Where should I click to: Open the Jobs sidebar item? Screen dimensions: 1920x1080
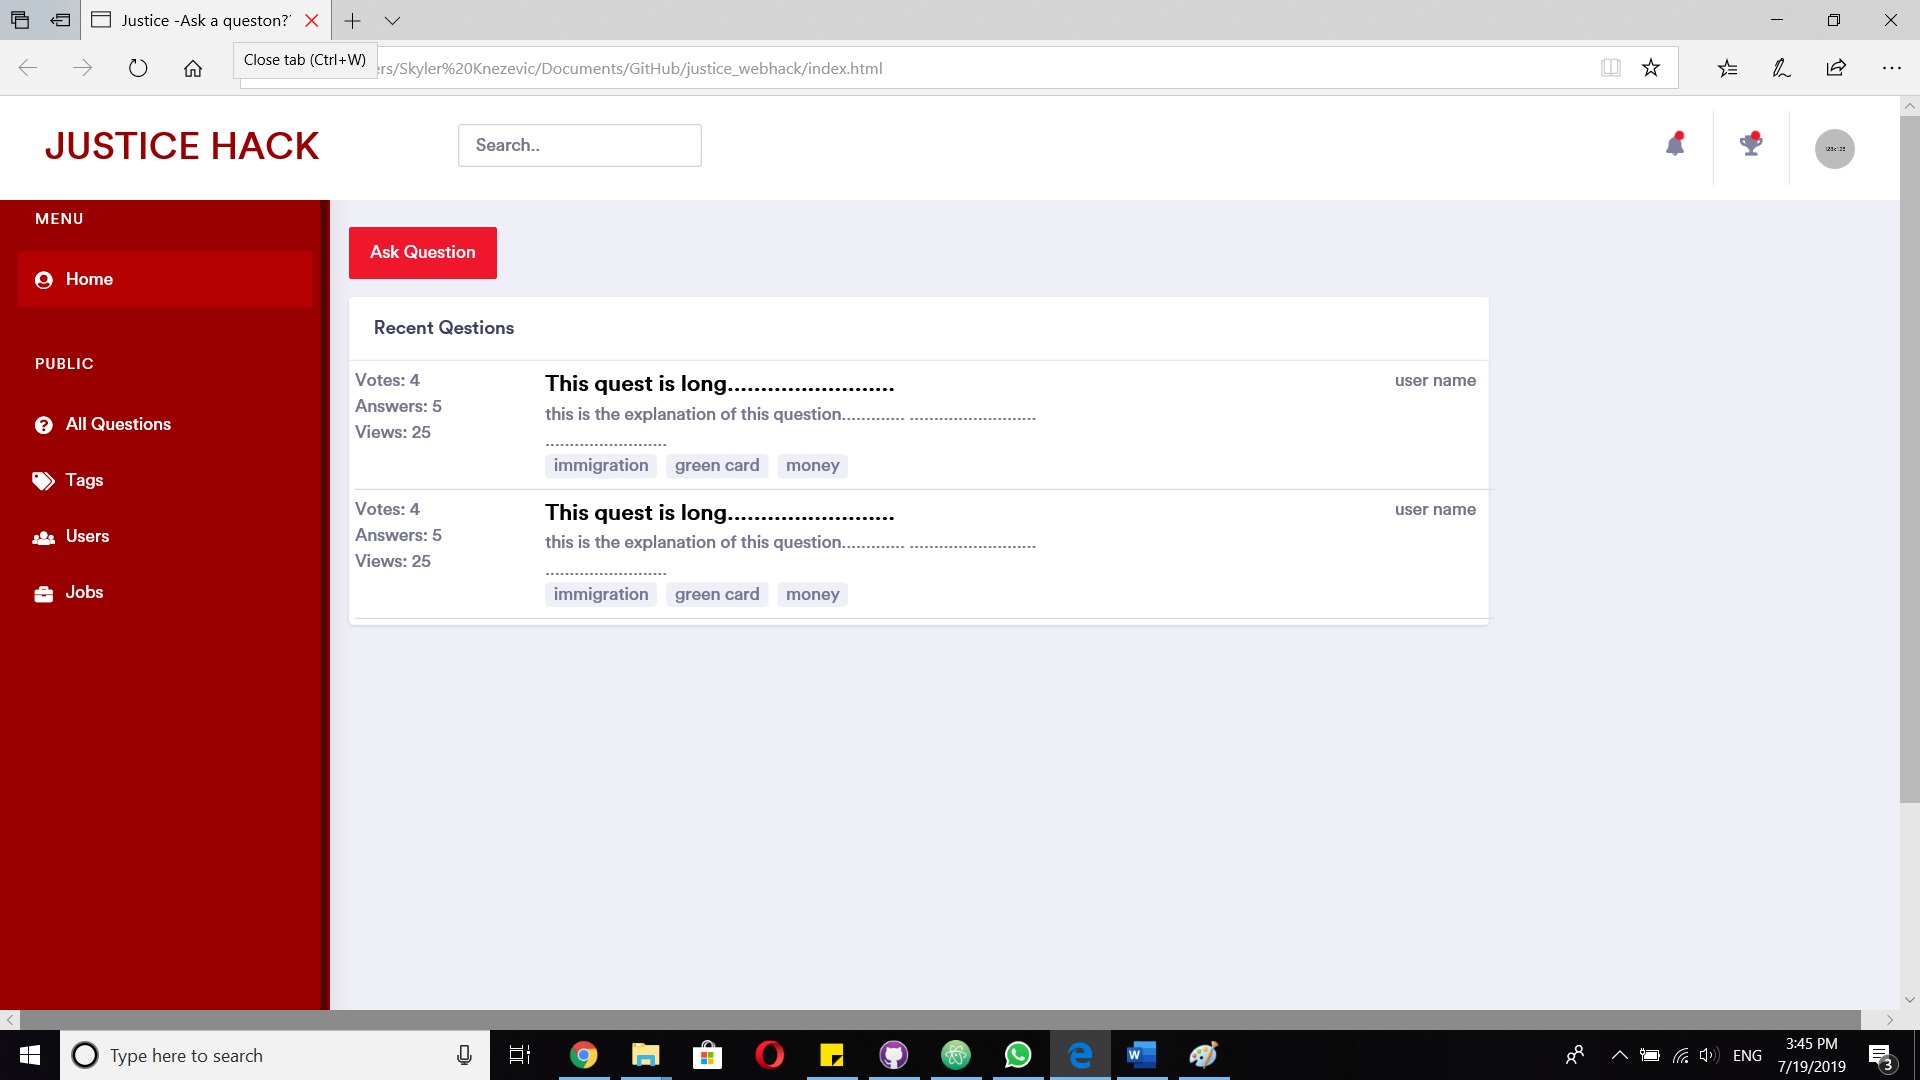pyautogui.click(x=84, y=592)
